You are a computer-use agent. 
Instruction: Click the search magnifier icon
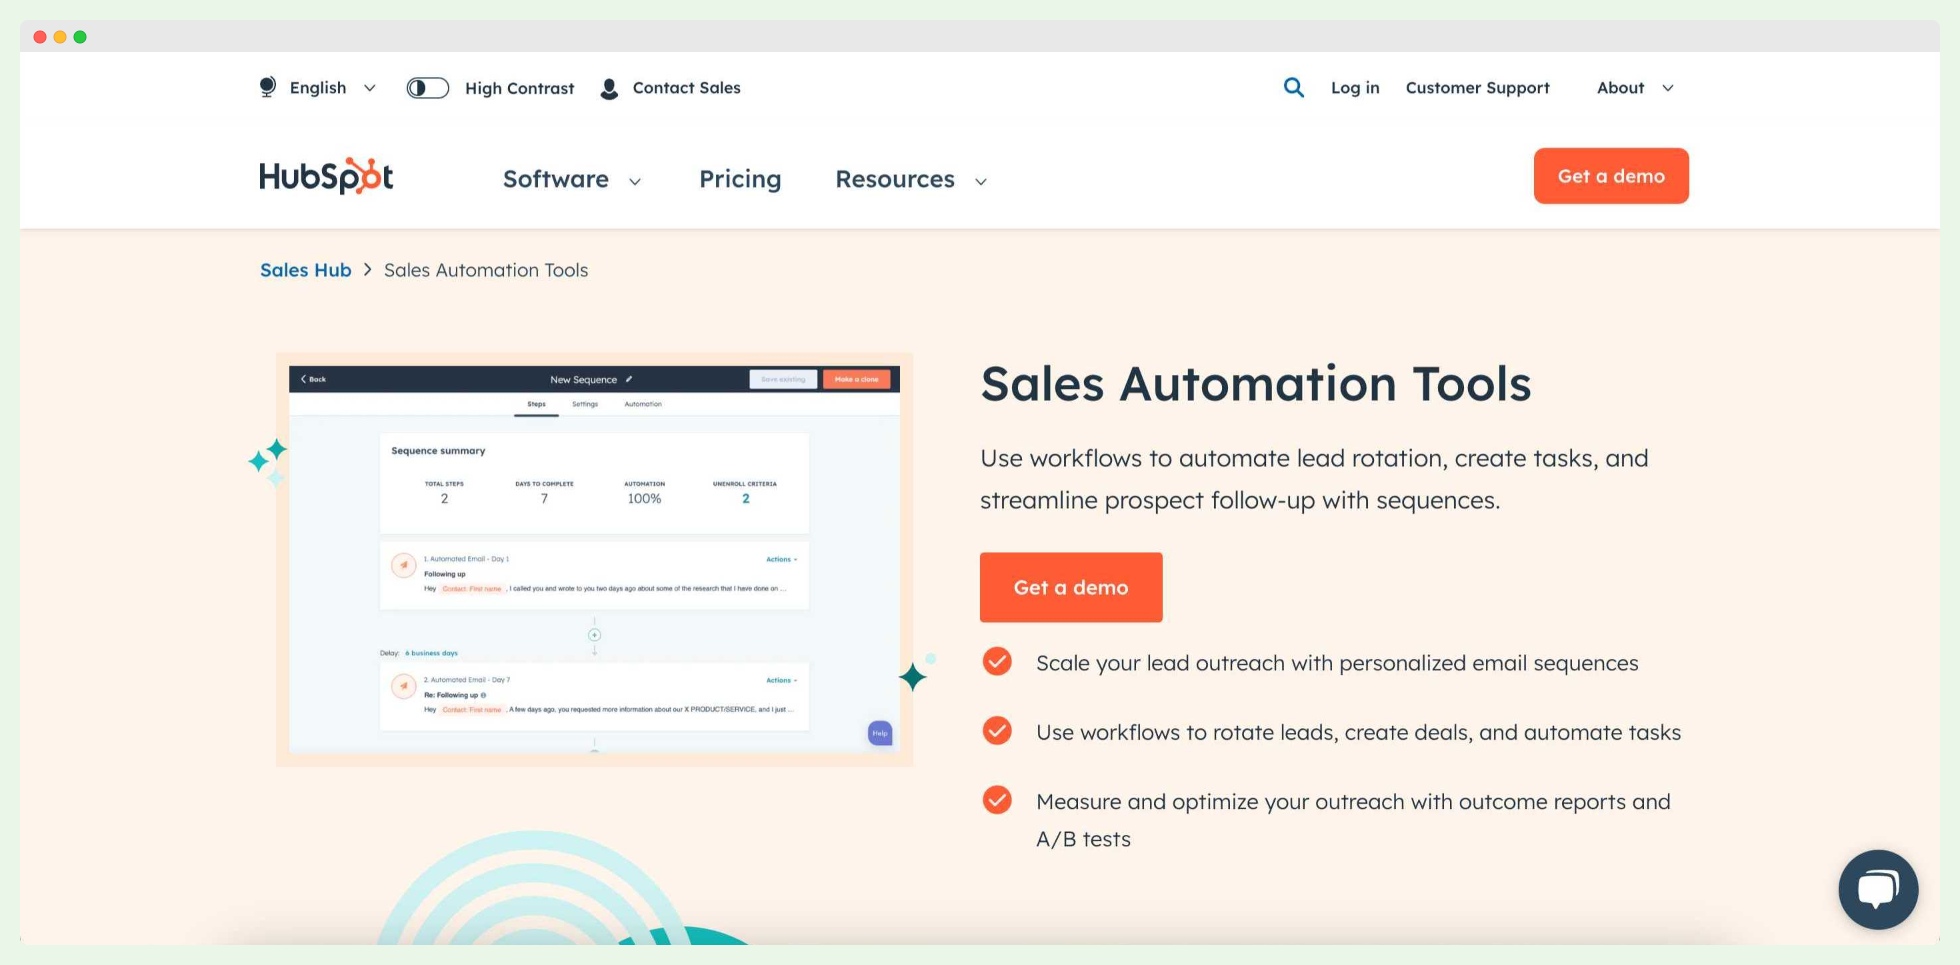click(1293, 87)
